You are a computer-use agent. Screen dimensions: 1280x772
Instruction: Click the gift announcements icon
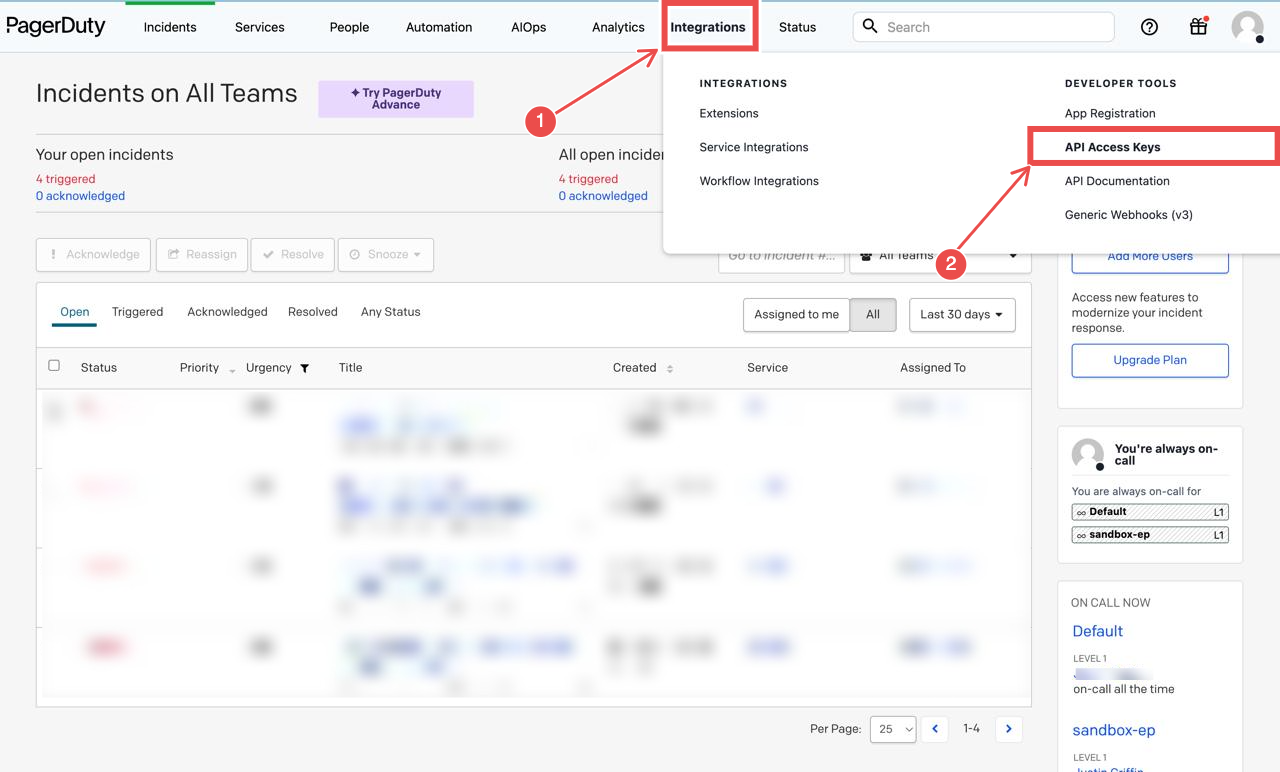pos(1197,27)
